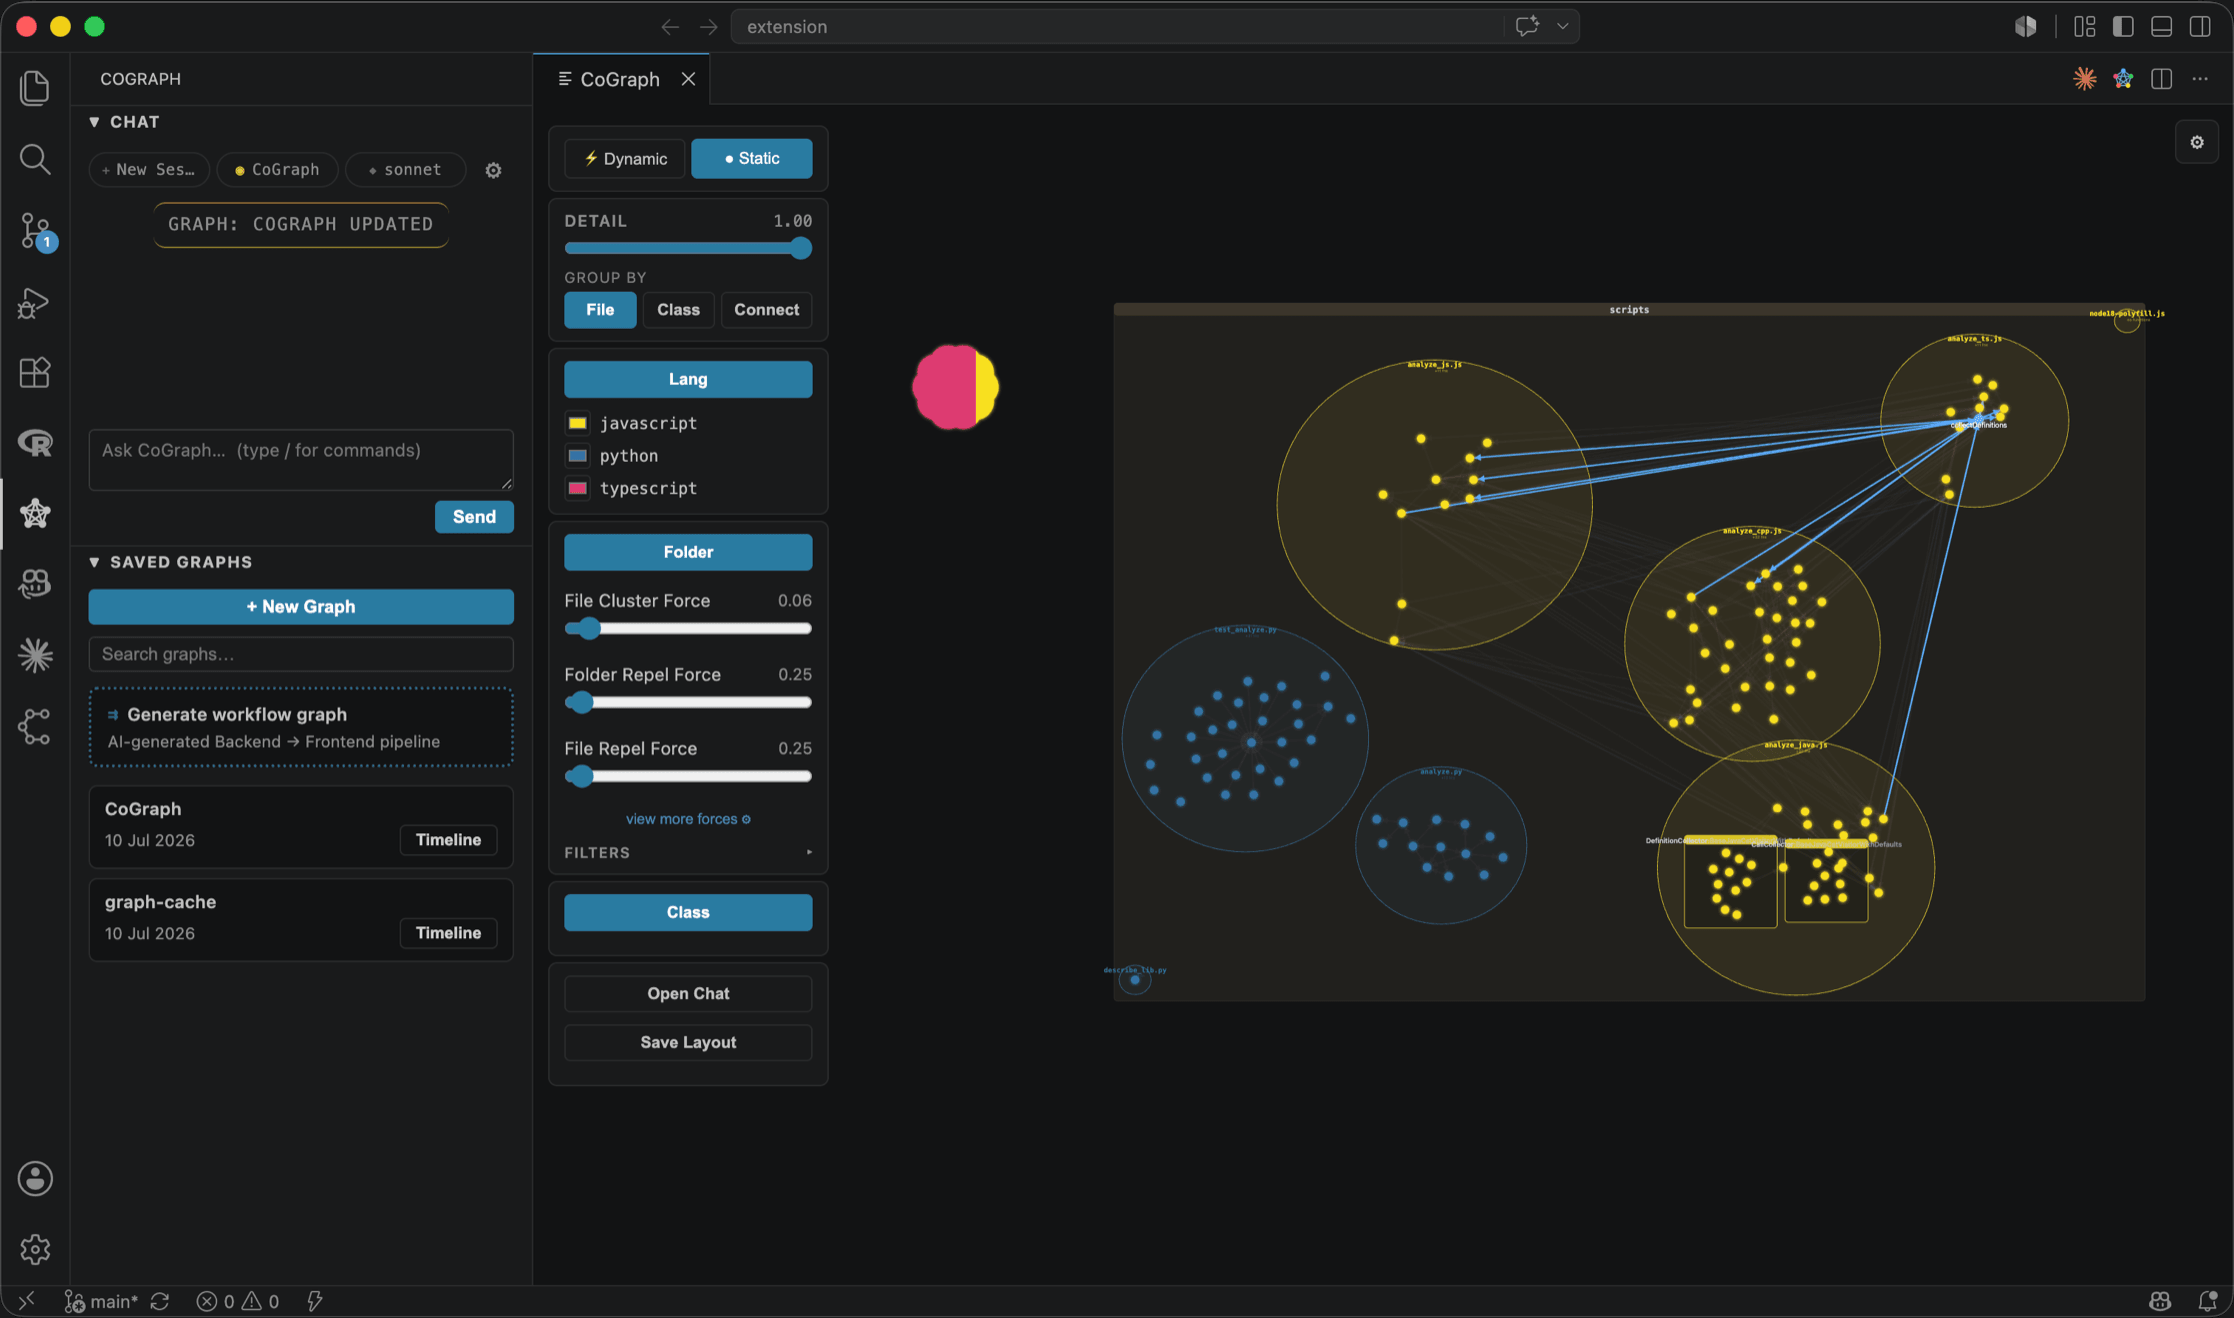Click the sync changes icon in status bar
The width and height of the screenshot is (2234, 1318).
160,1301
